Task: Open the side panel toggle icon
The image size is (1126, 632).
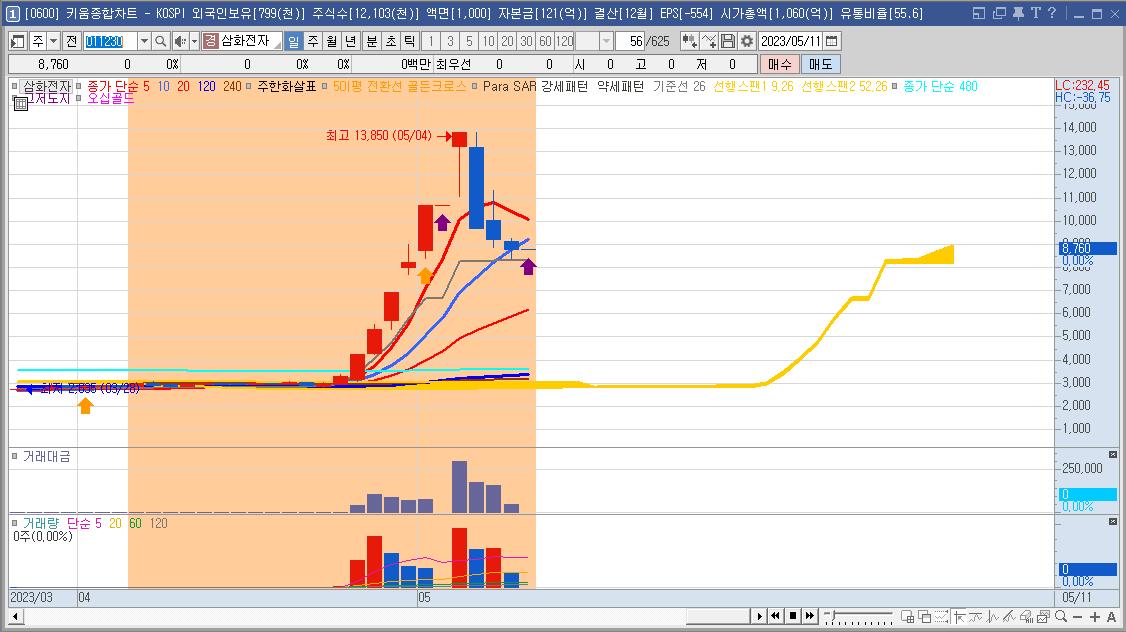Action: [18, 42]
